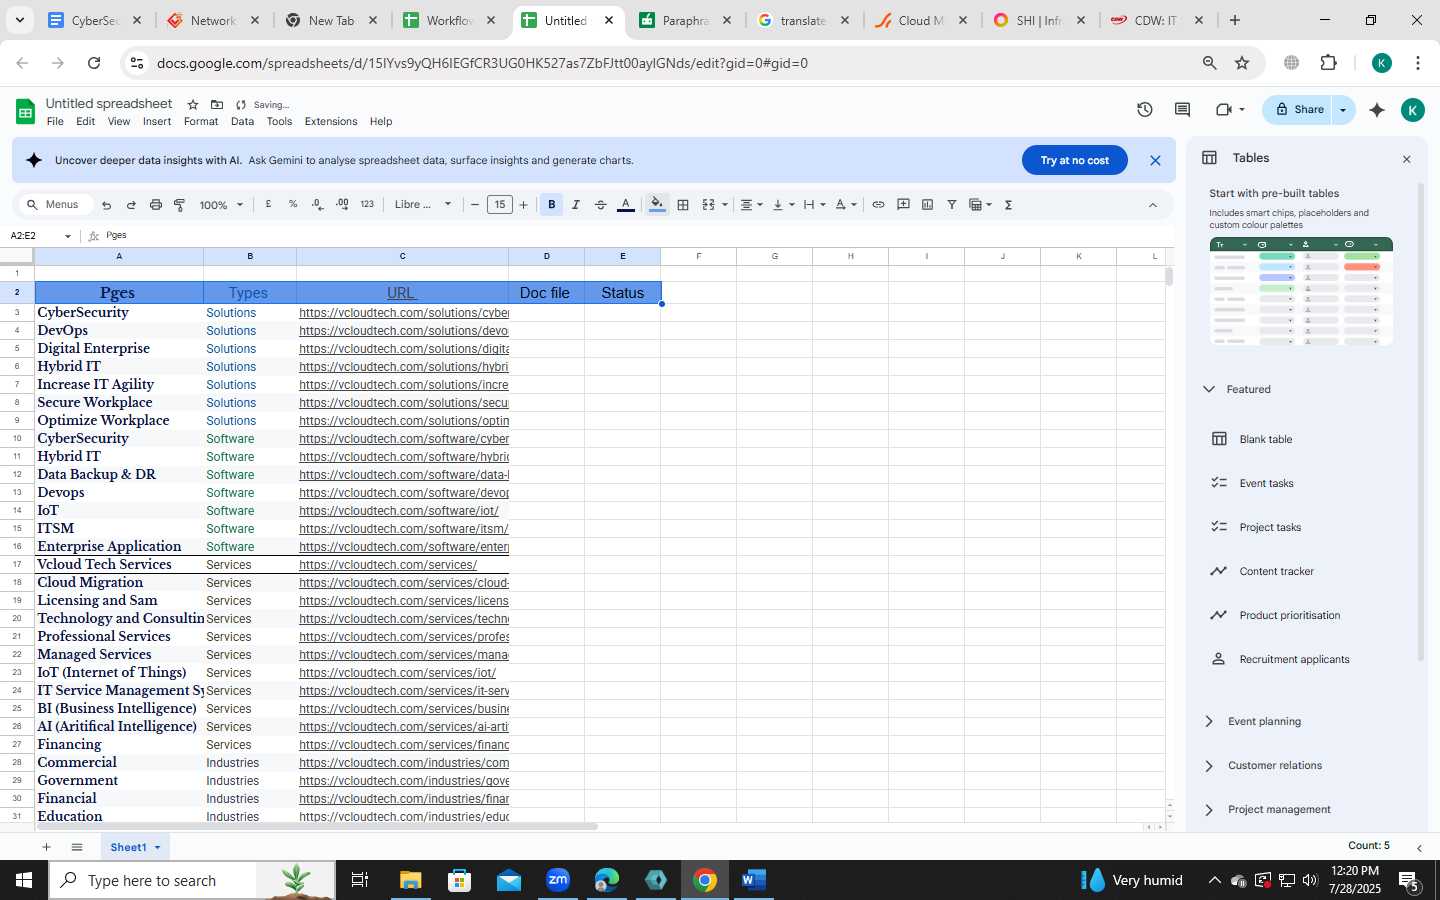Screen dimensions: 1440x900
Task: Open File Explorer from the taskbar
Action: coord(411,880)
